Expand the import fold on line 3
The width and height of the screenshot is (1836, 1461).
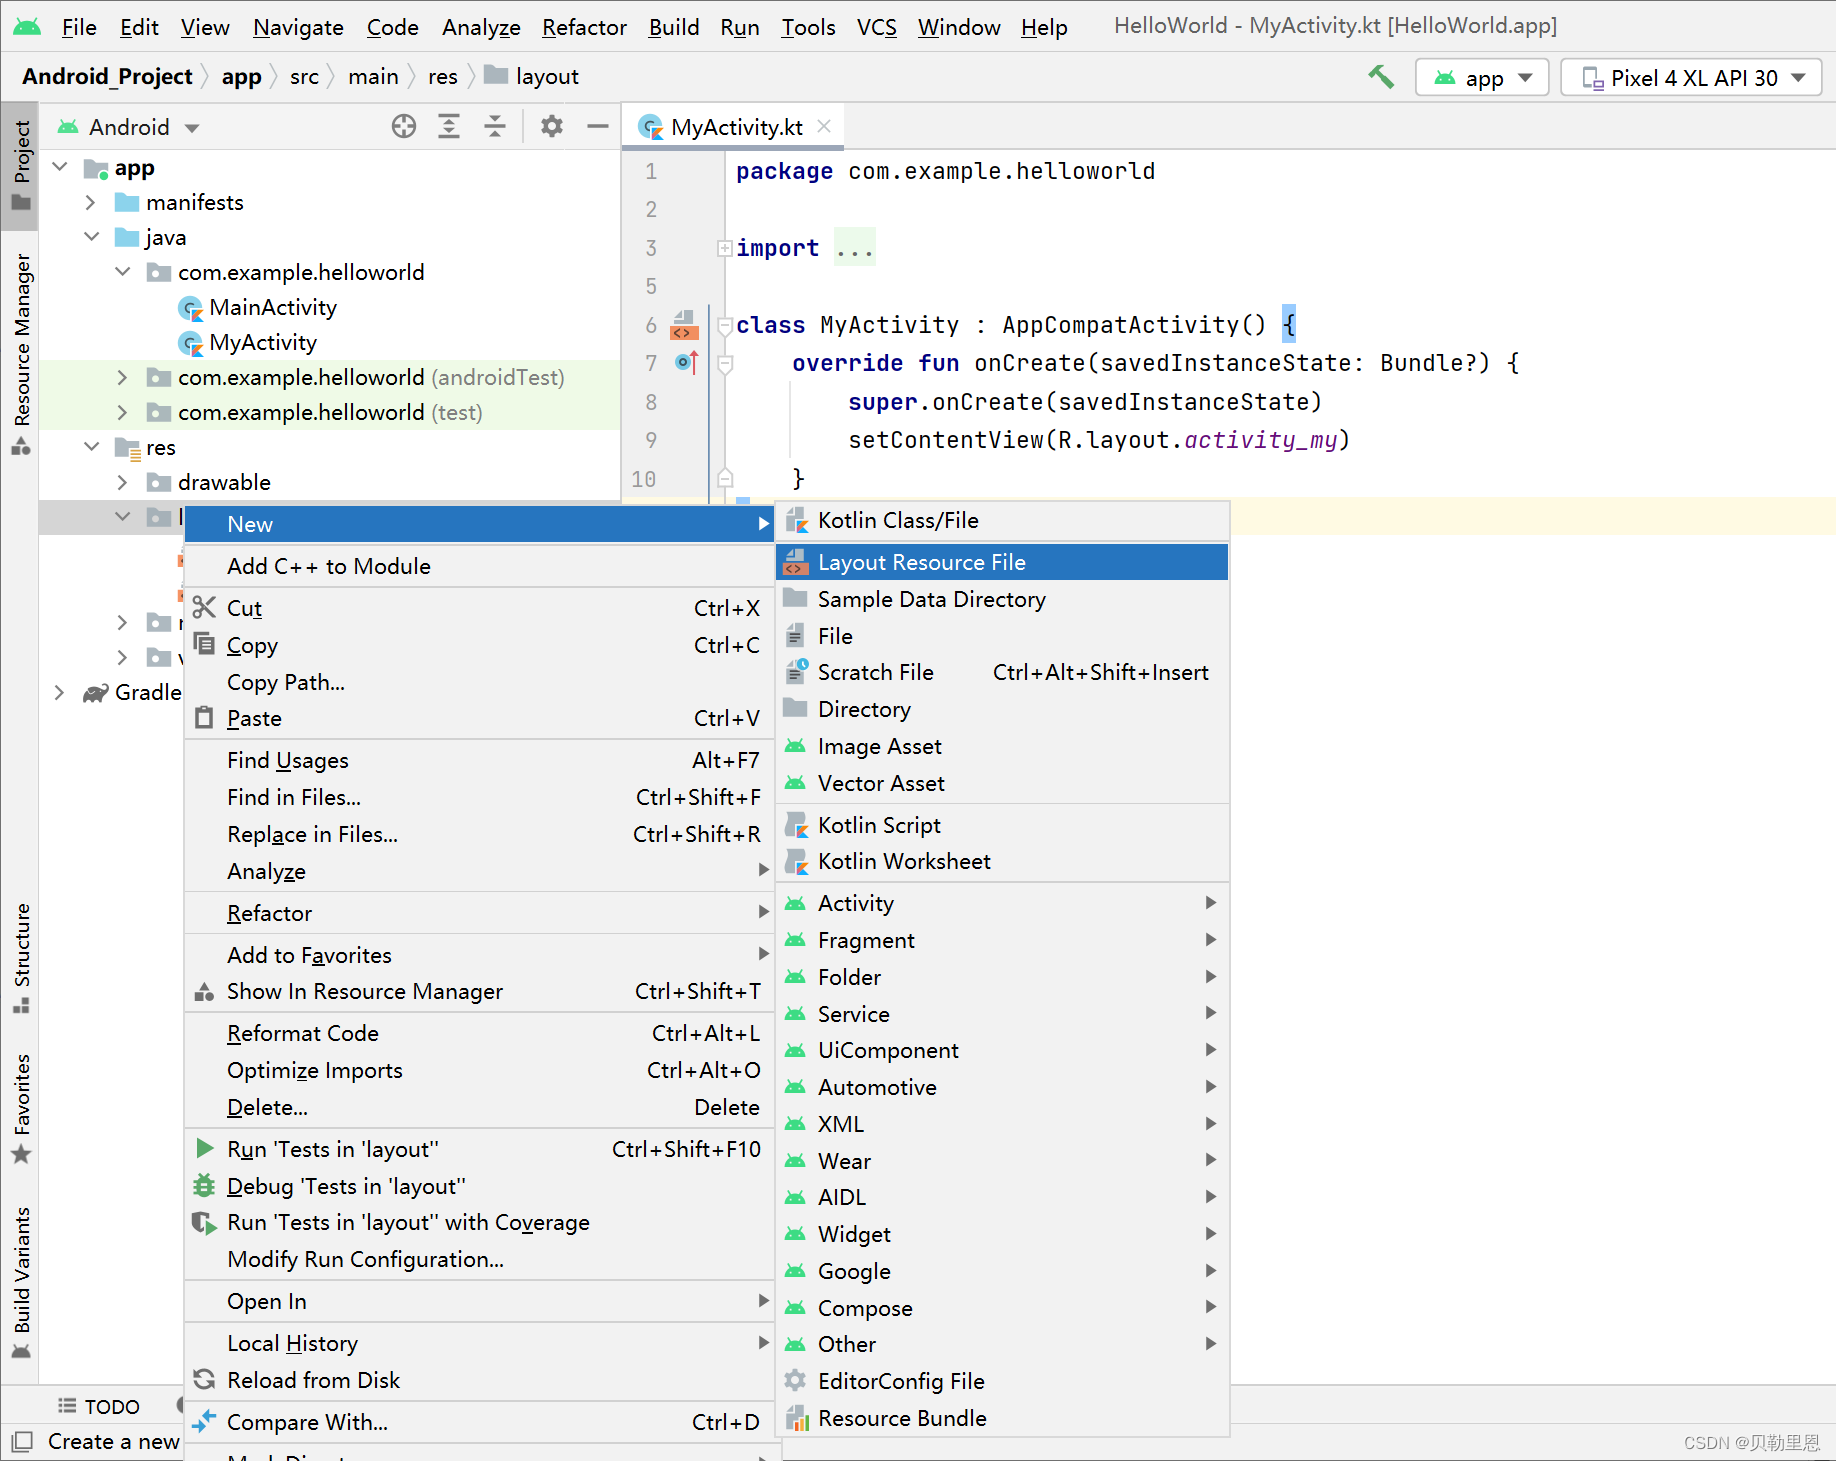(724, 248)
